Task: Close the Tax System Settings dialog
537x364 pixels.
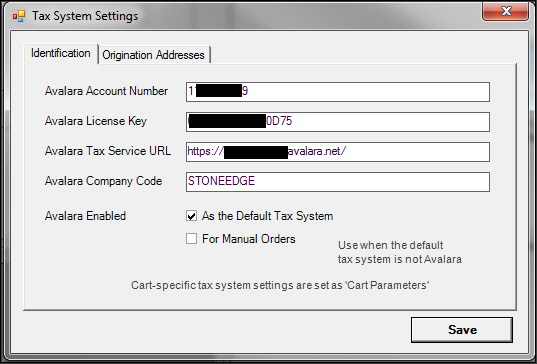Action: [x=505, y=12]
